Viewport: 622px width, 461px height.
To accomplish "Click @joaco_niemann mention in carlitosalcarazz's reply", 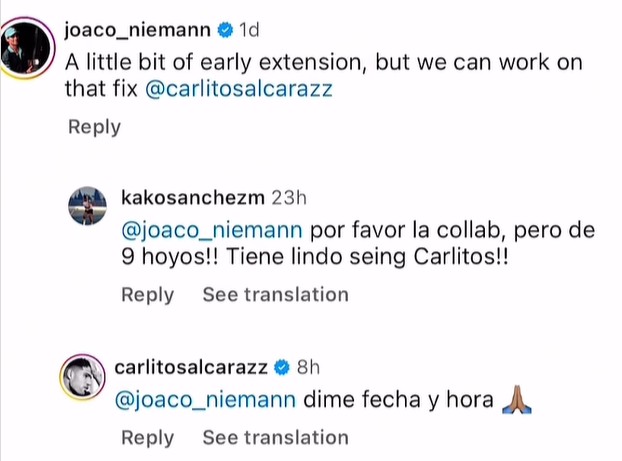I will (207, 400).
